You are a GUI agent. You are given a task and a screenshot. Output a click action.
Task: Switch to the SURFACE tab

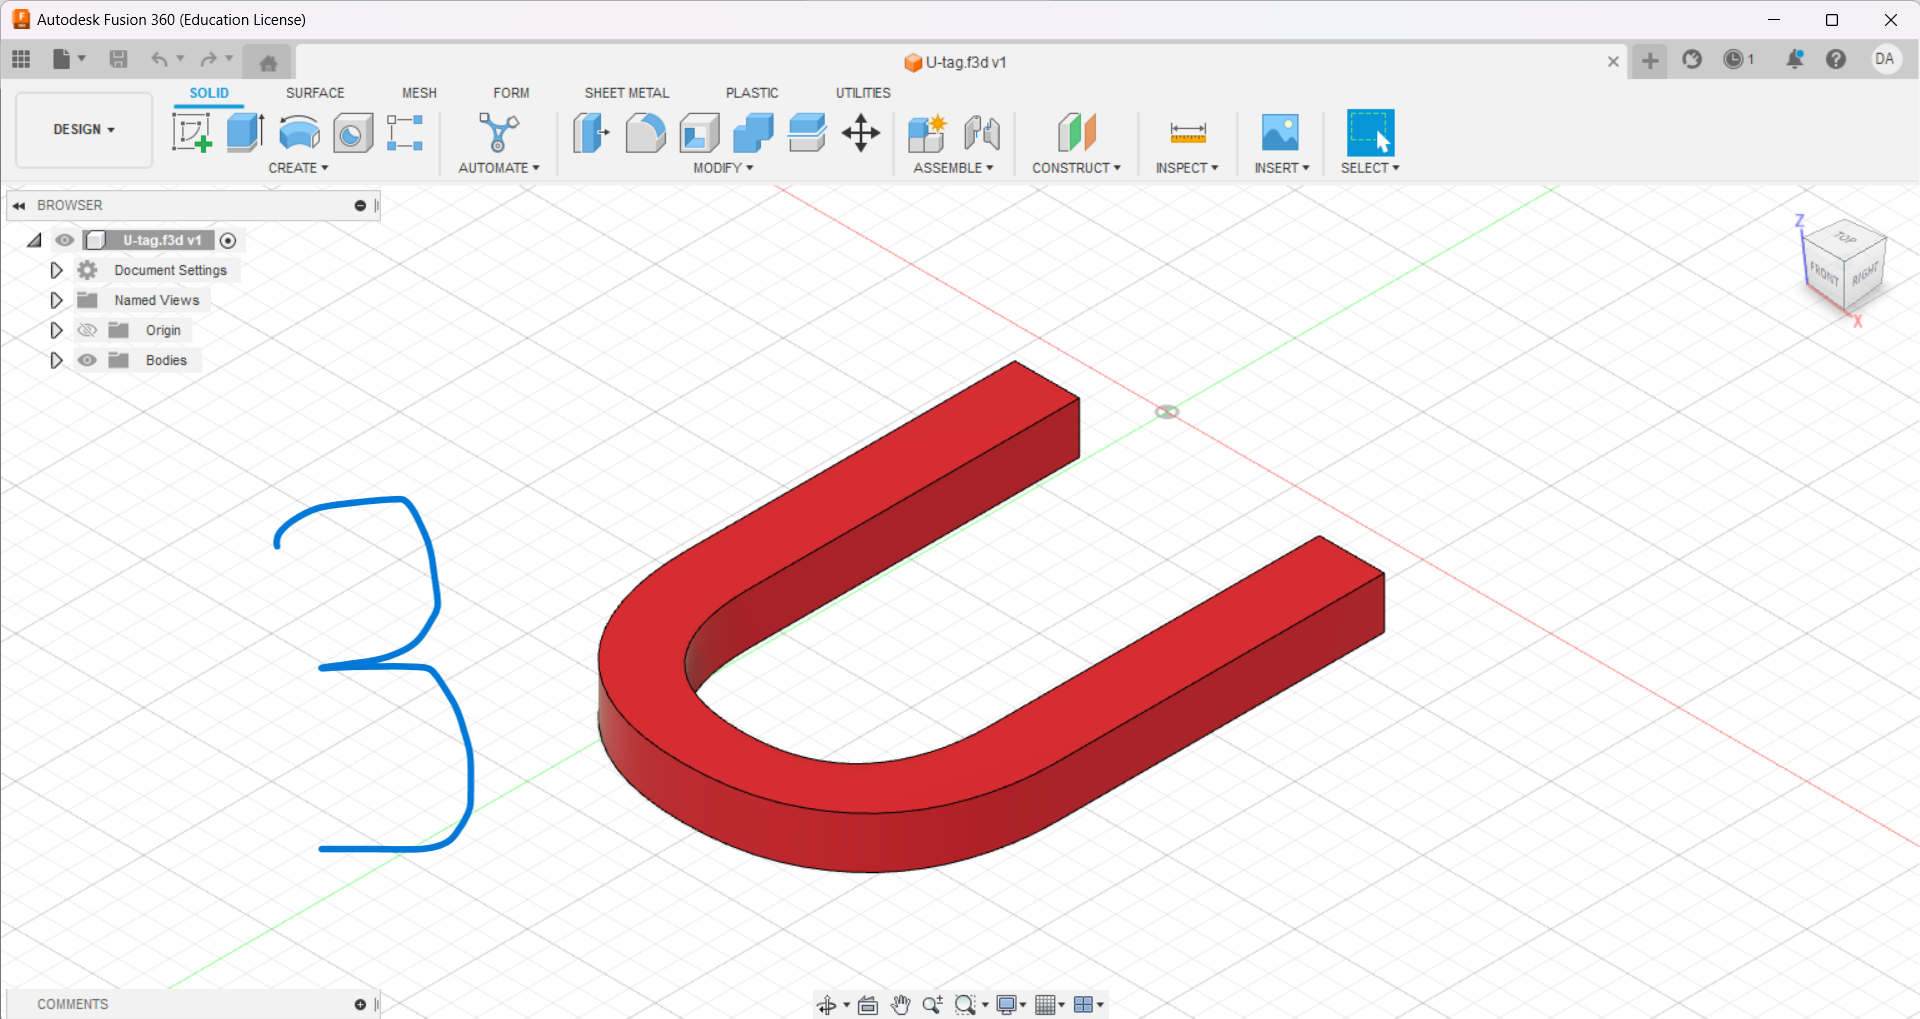(315, 93)
